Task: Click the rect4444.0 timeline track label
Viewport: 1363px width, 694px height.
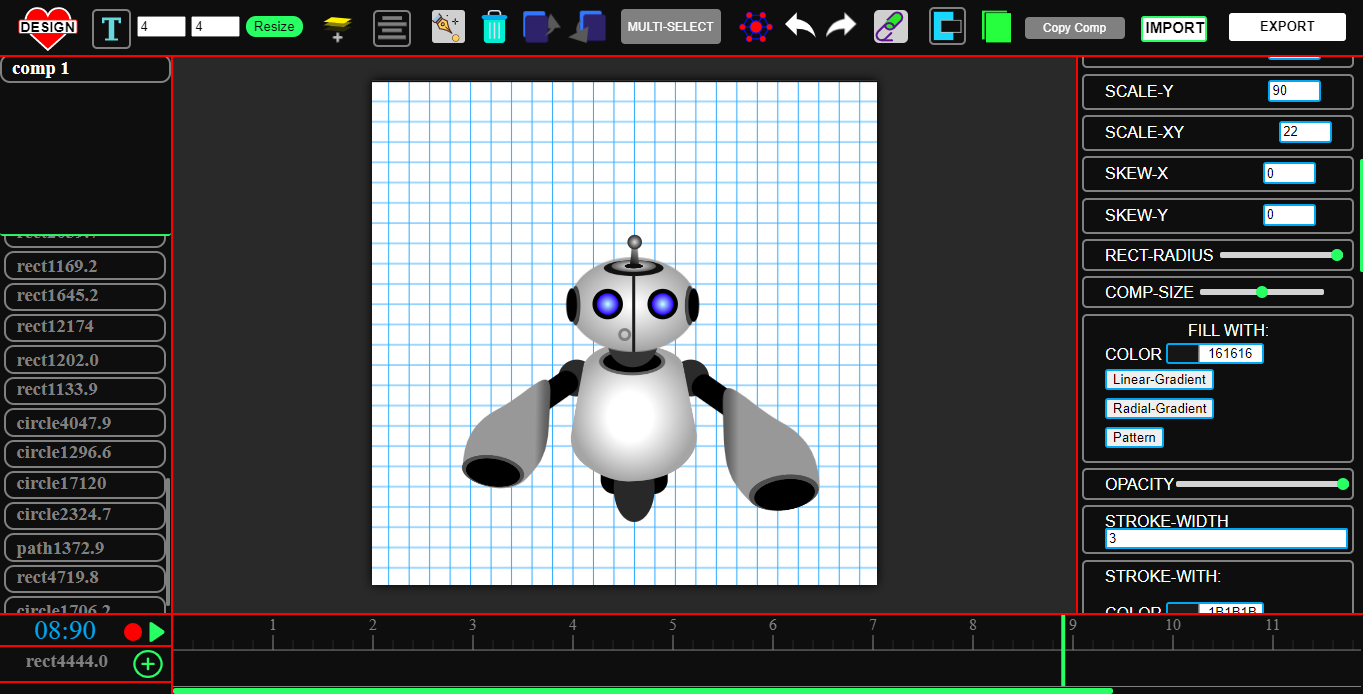Action: pyautogui.click(x=67, y=661)
